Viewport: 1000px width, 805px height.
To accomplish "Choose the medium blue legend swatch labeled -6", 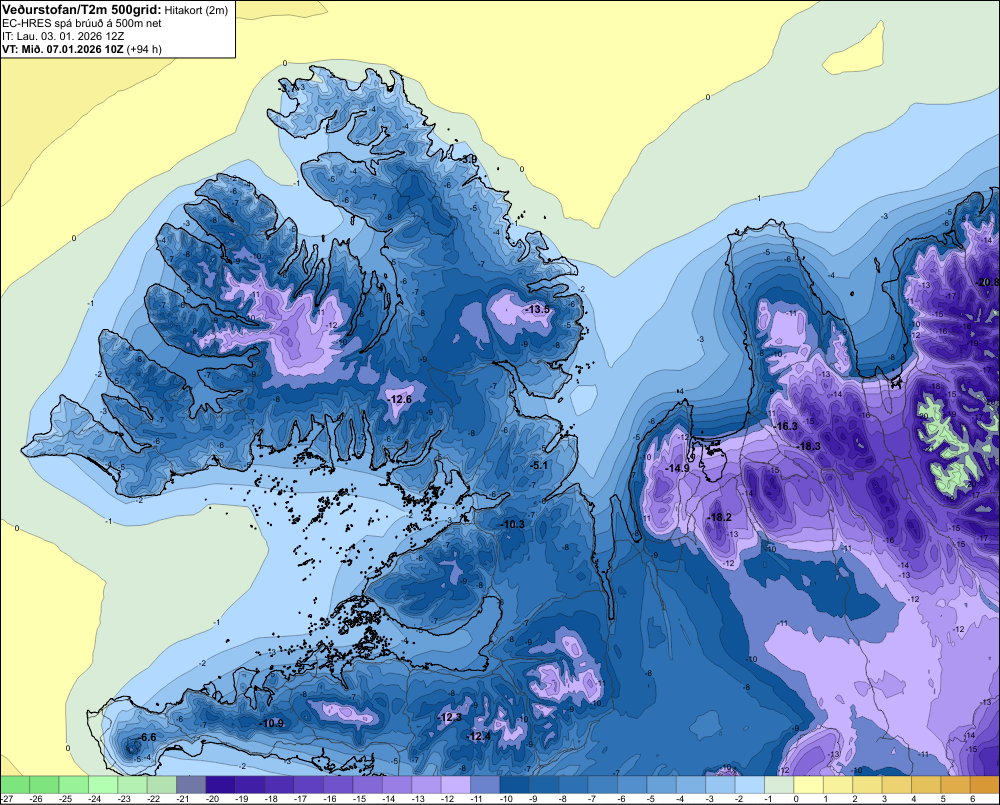I will [x=631, y=785].
